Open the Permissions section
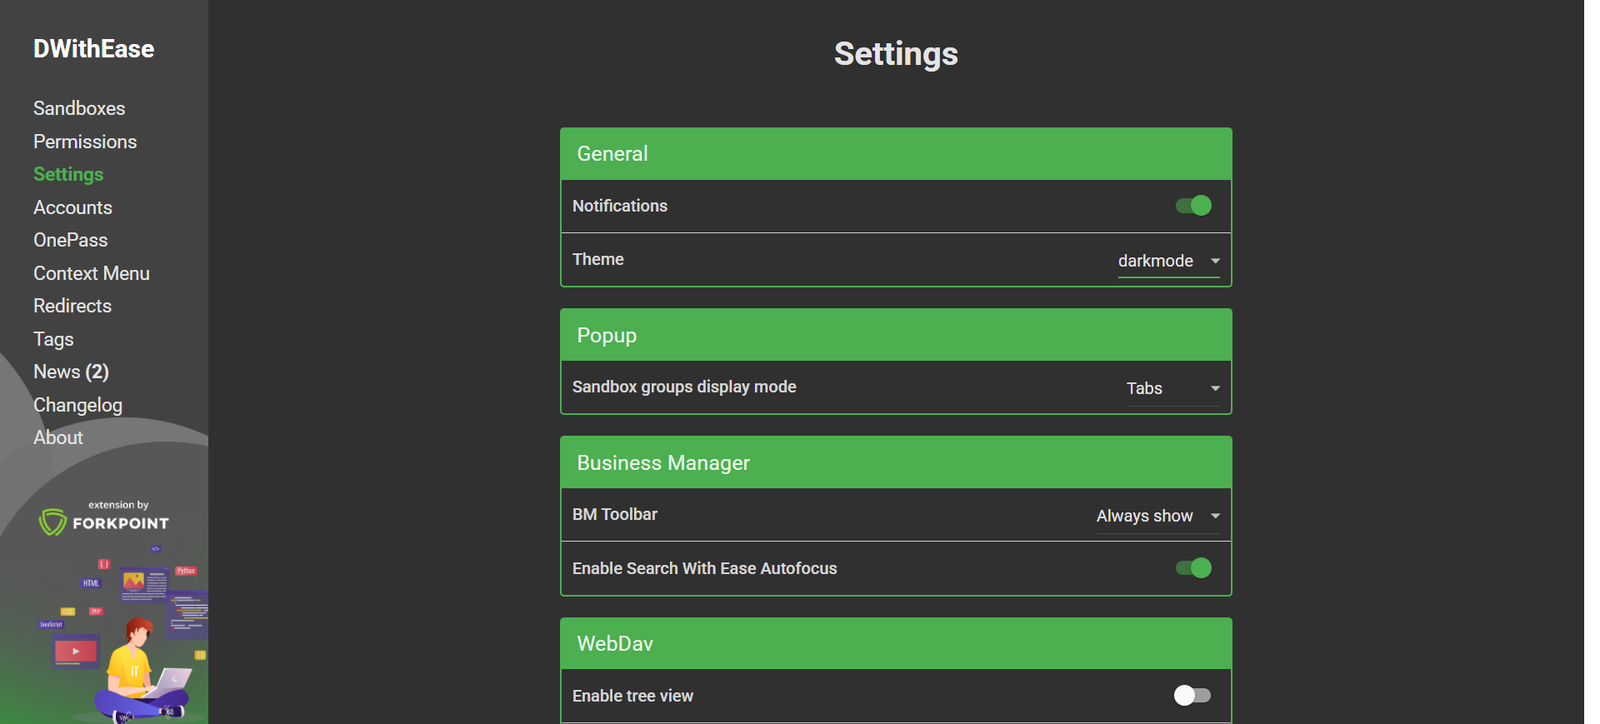The width and height of the screenshot is (1600, 724). click(85, 141)
